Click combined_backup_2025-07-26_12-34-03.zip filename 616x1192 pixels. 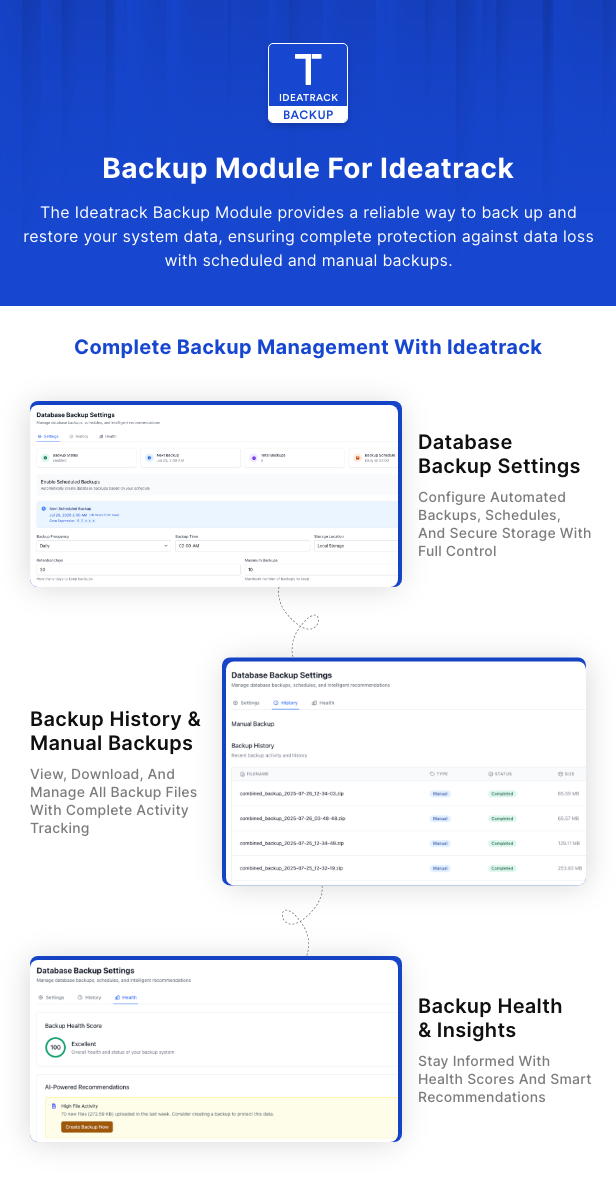click(292, 794)
